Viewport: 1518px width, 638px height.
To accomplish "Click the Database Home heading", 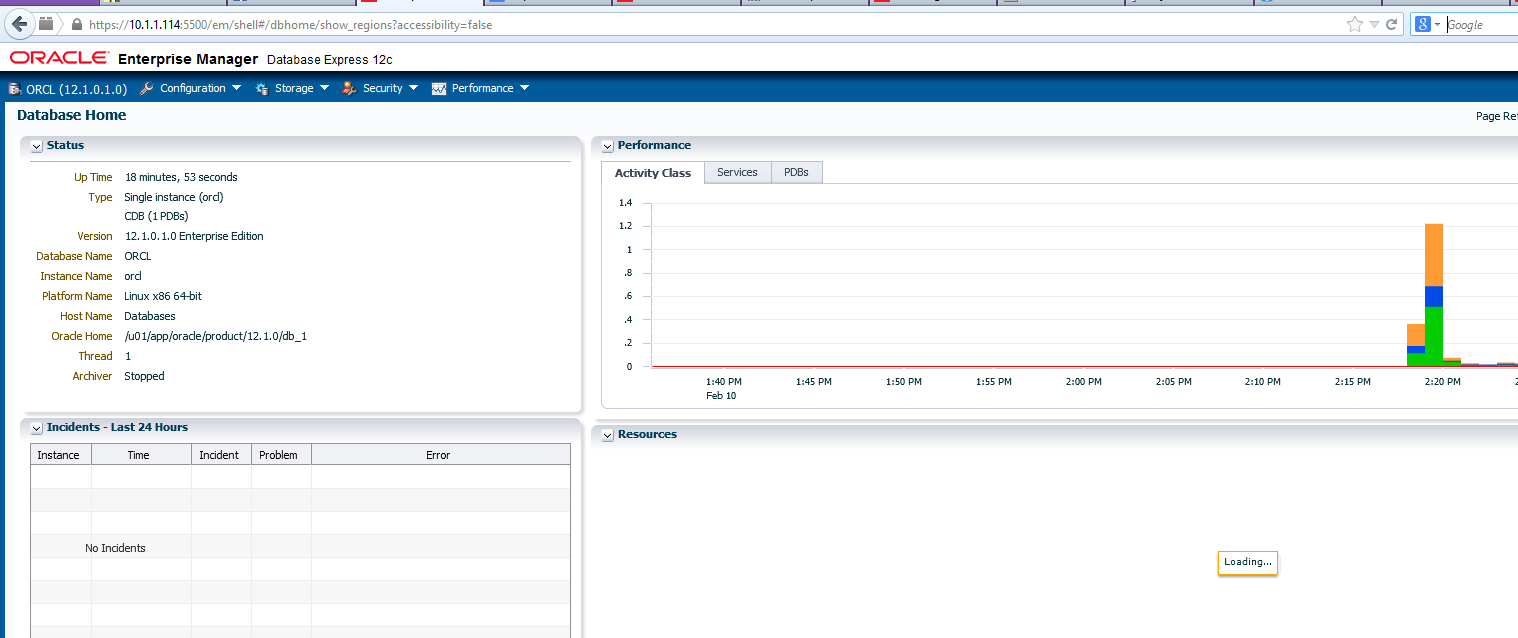I will 72,115.
